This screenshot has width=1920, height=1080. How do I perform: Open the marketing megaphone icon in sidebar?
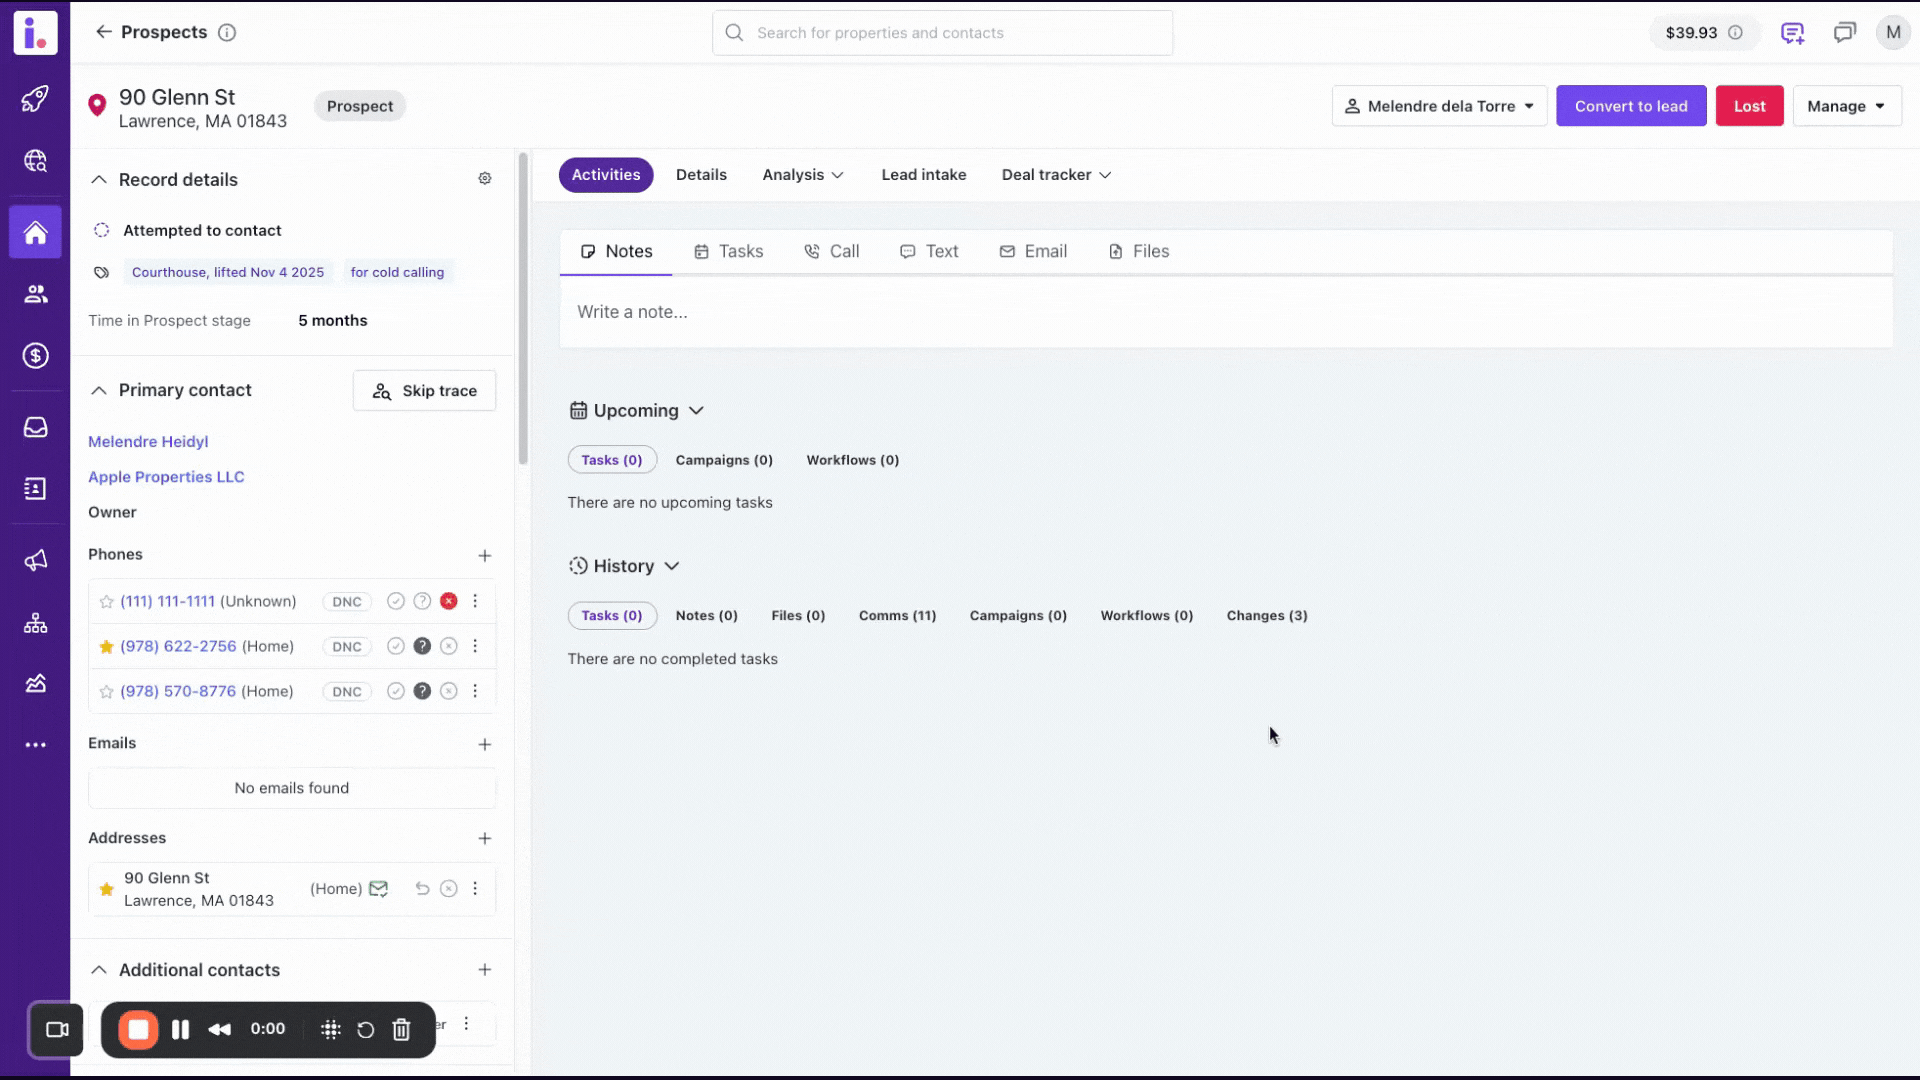[35, 561]
